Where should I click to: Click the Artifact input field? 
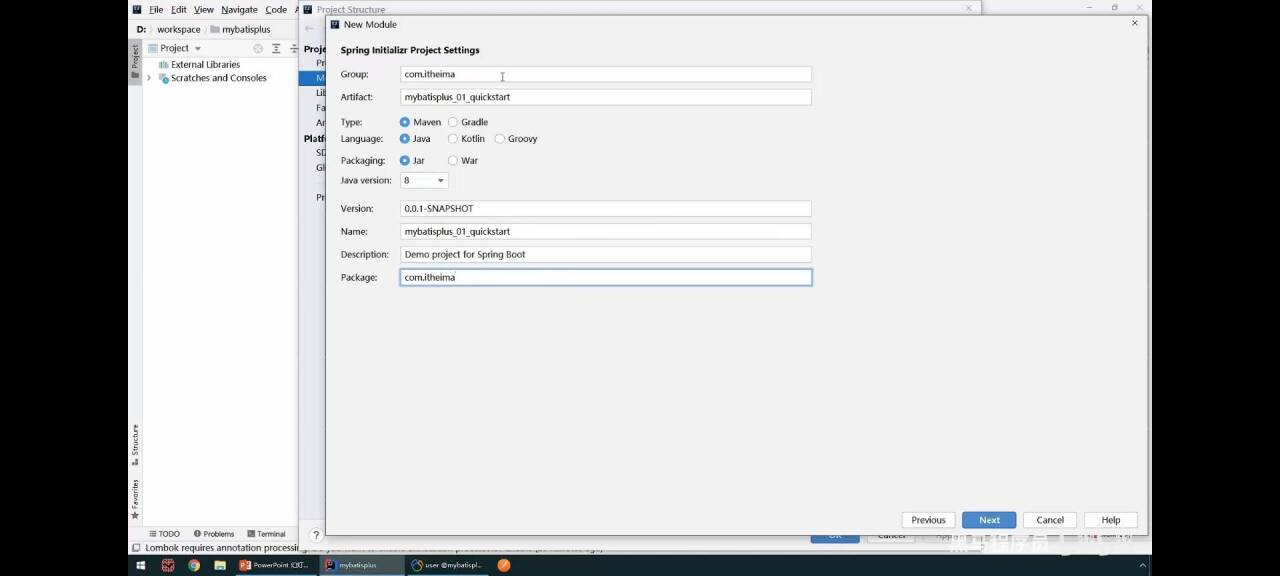(605, 97)
